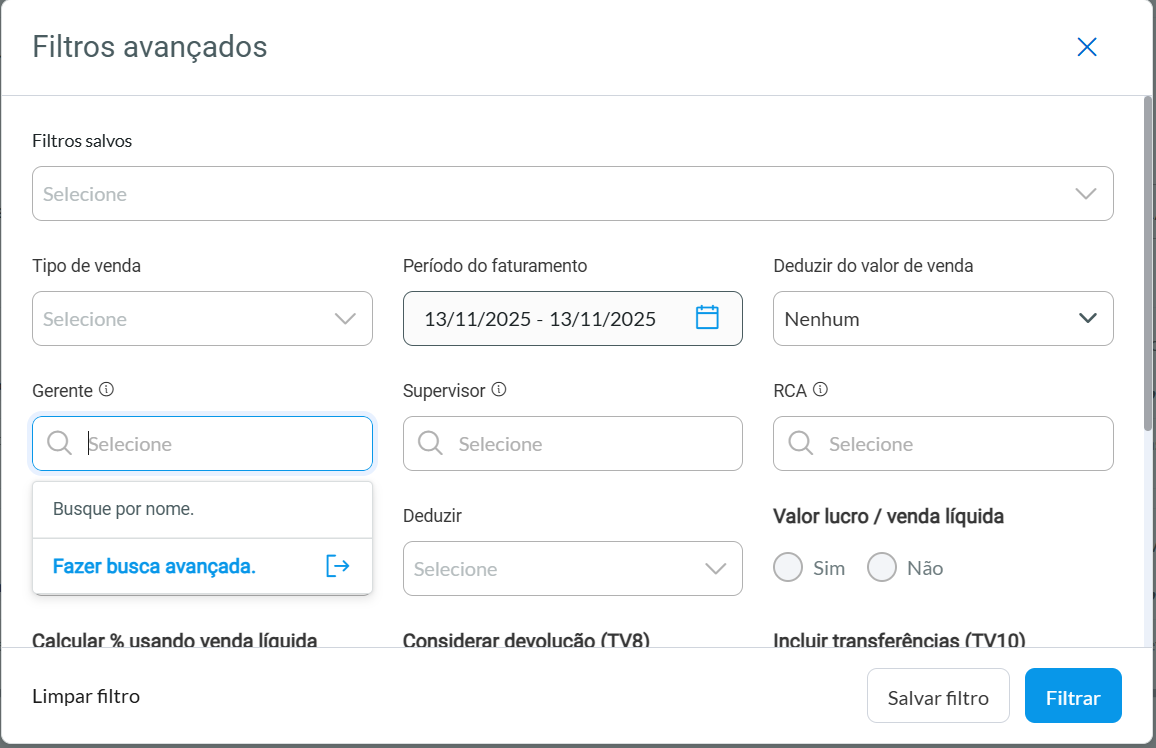The width and height of the screenshot is (1156, 748).
Task: Click the info icon next to Gerente
Action: 107,390
